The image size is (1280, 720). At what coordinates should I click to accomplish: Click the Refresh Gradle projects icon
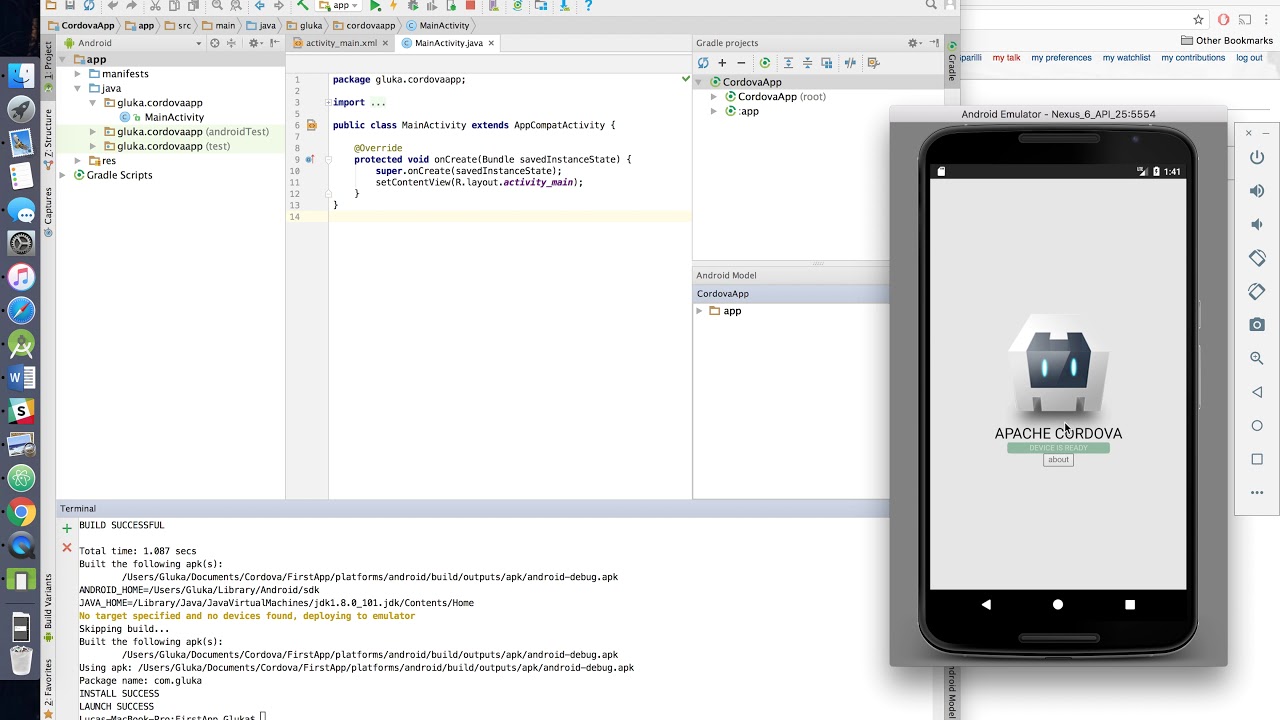(x=703, y=62)
